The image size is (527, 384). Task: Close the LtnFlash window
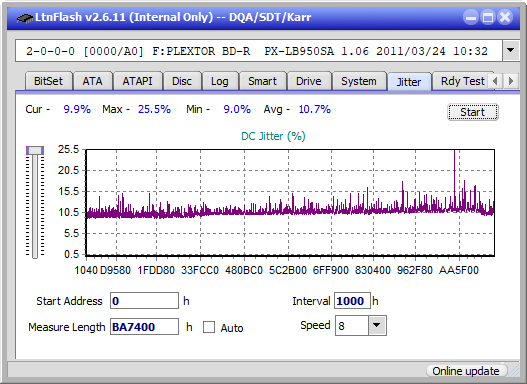(505, 17)
